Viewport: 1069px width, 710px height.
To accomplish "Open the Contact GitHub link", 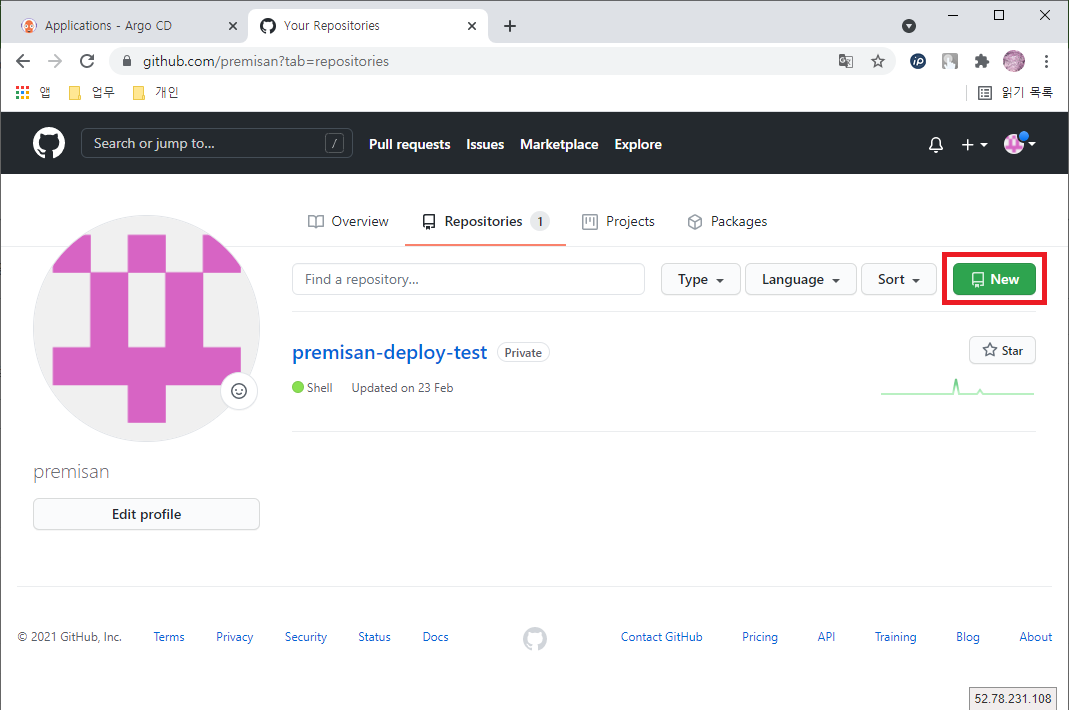I will point(661,637).
